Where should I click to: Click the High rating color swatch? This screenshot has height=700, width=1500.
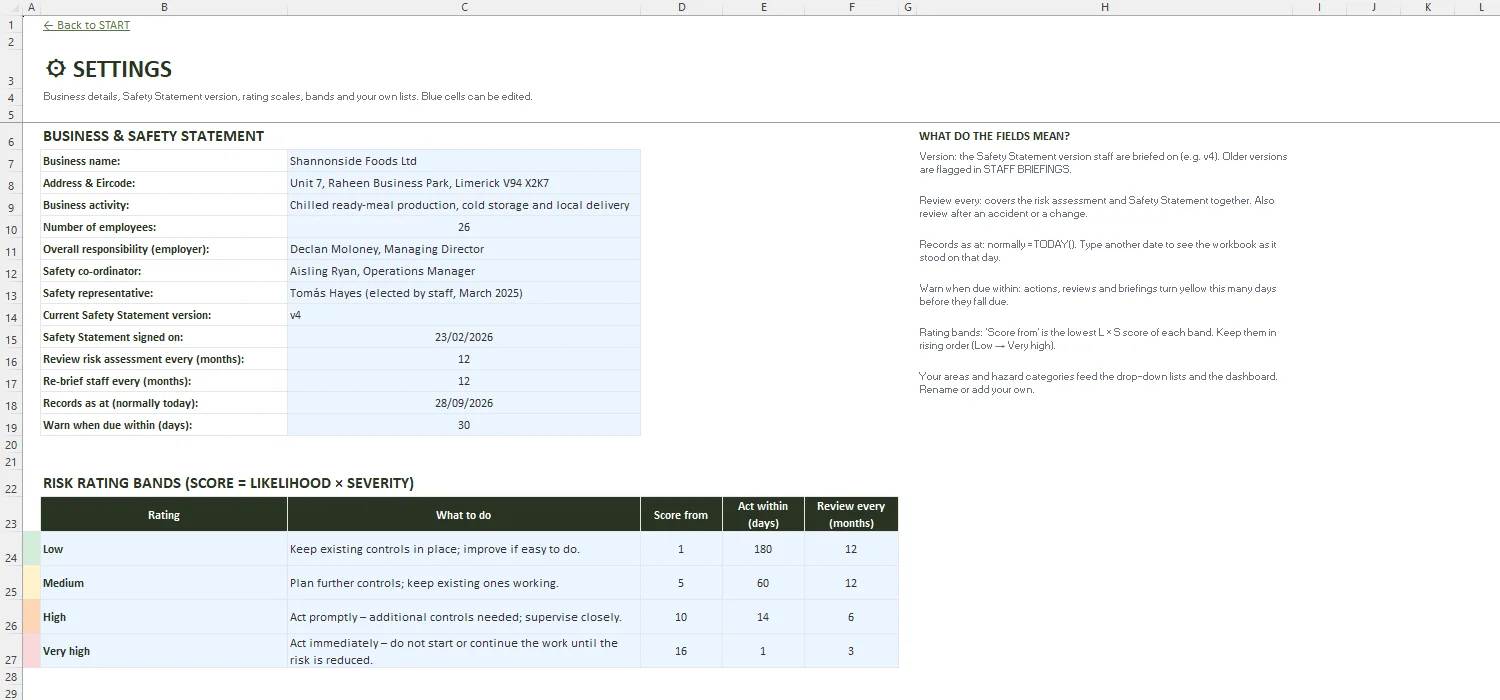pos(31,617)
